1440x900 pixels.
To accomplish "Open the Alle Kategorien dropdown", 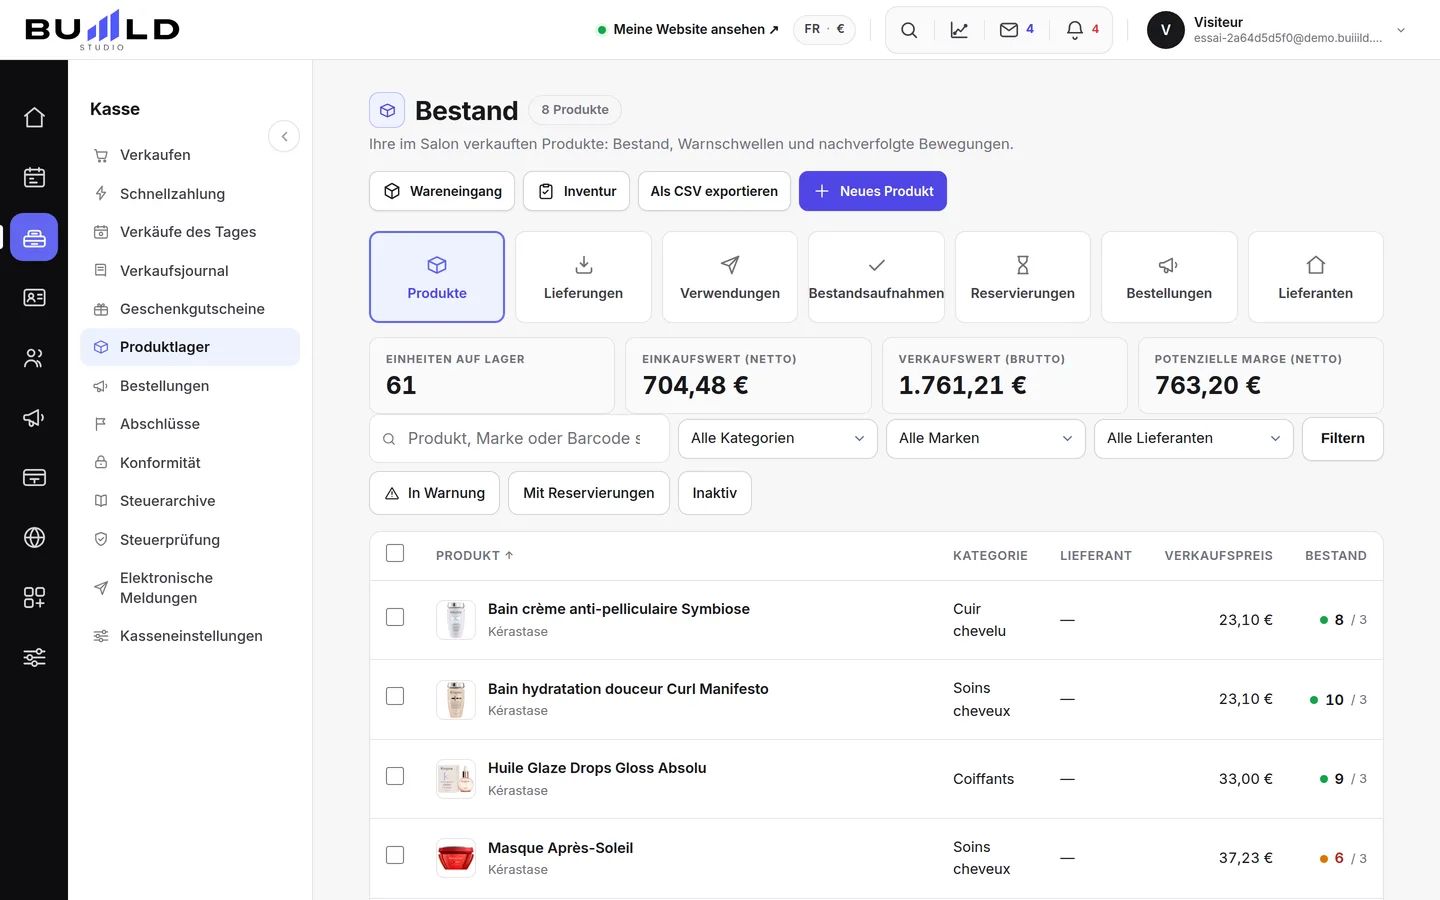I will coord(778,438).
